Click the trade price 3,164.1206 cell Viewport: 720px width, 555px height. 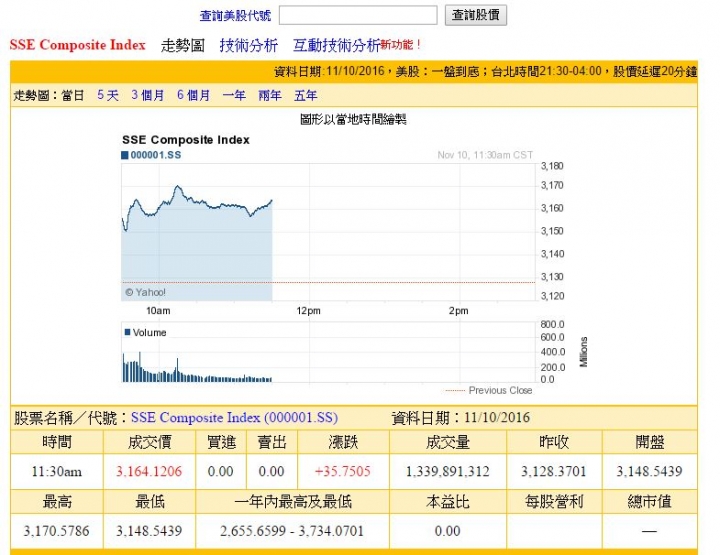pos(149,471)
